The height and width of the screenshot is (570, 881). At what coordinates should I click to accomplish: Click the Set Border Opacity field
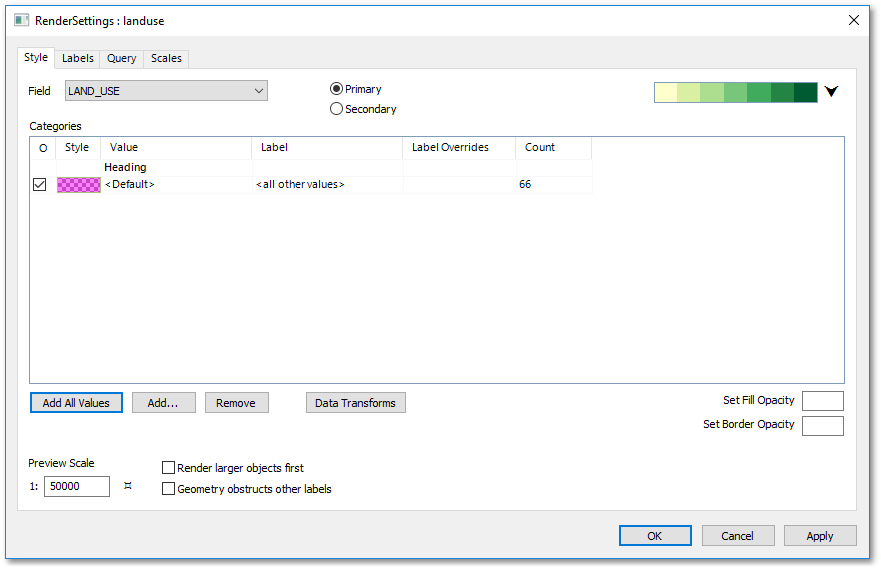(x=823, y=426)
